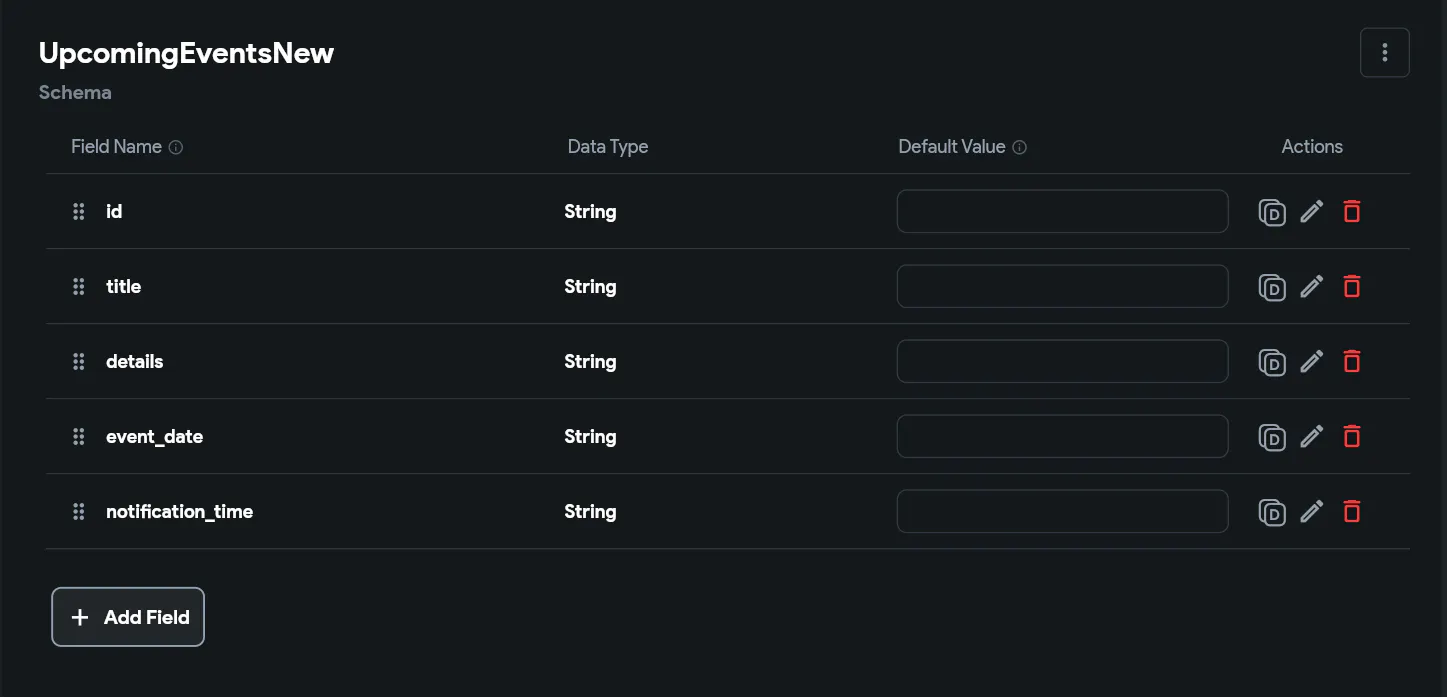Edit the details field
1447x697 pixels.
coord(1312,361)
